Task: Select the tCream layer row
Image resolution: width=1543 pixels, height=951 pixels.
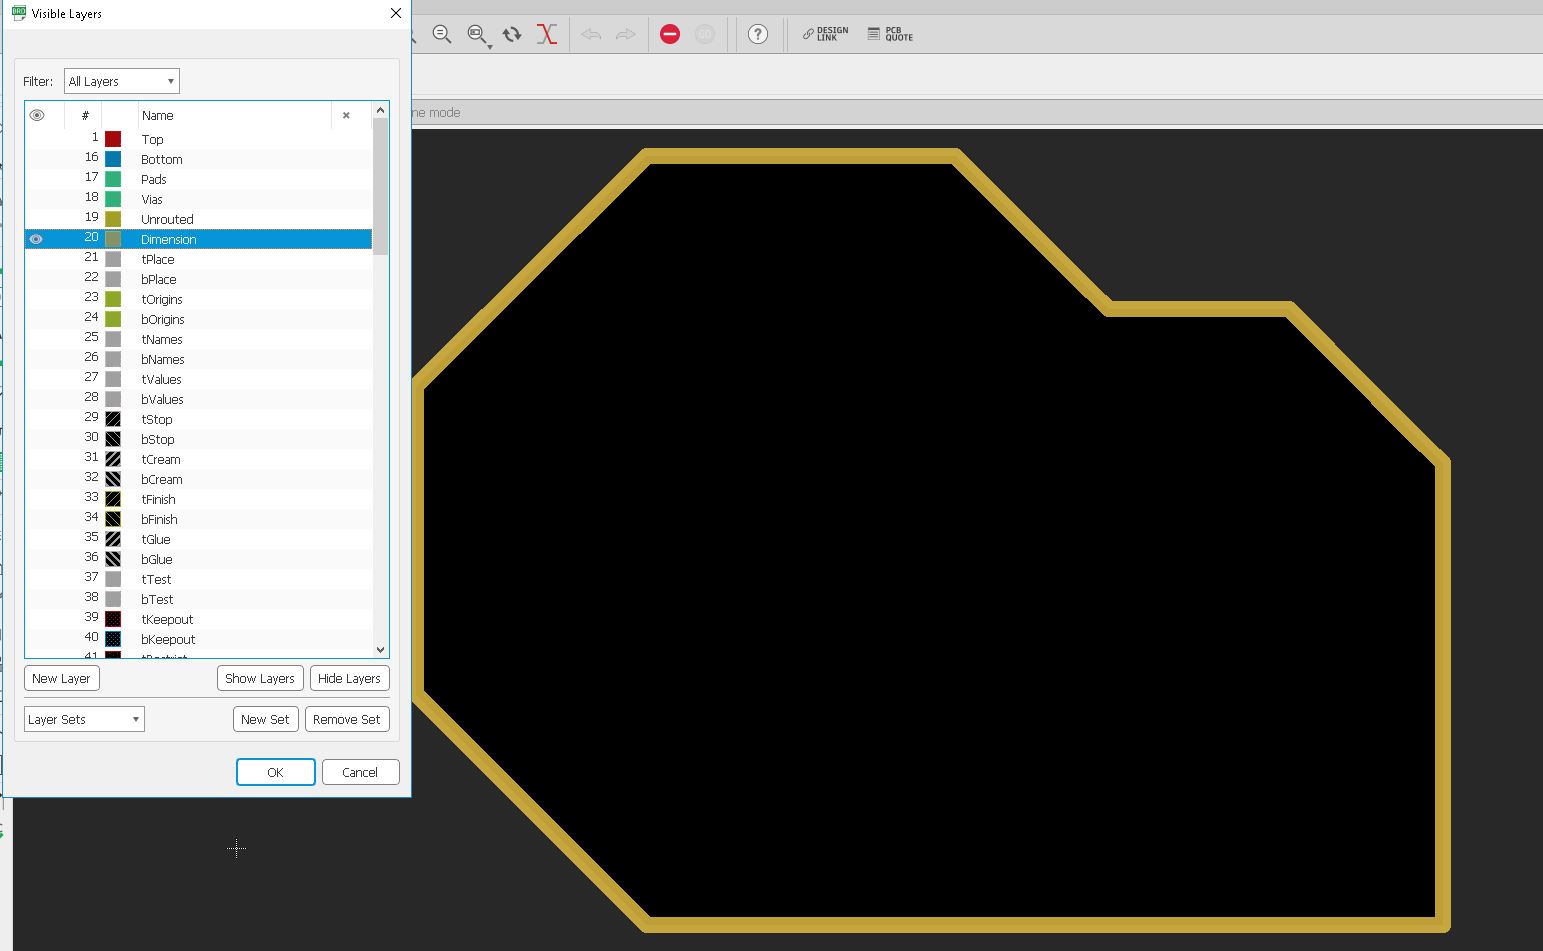Action: point(198,459)
